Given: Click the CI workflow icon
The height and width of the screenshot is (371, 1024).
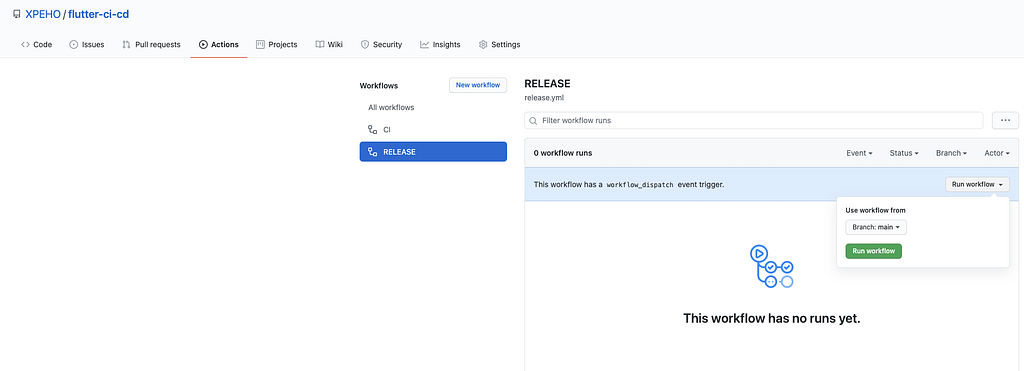Looking at the screenshot, I should click(372, 129).
